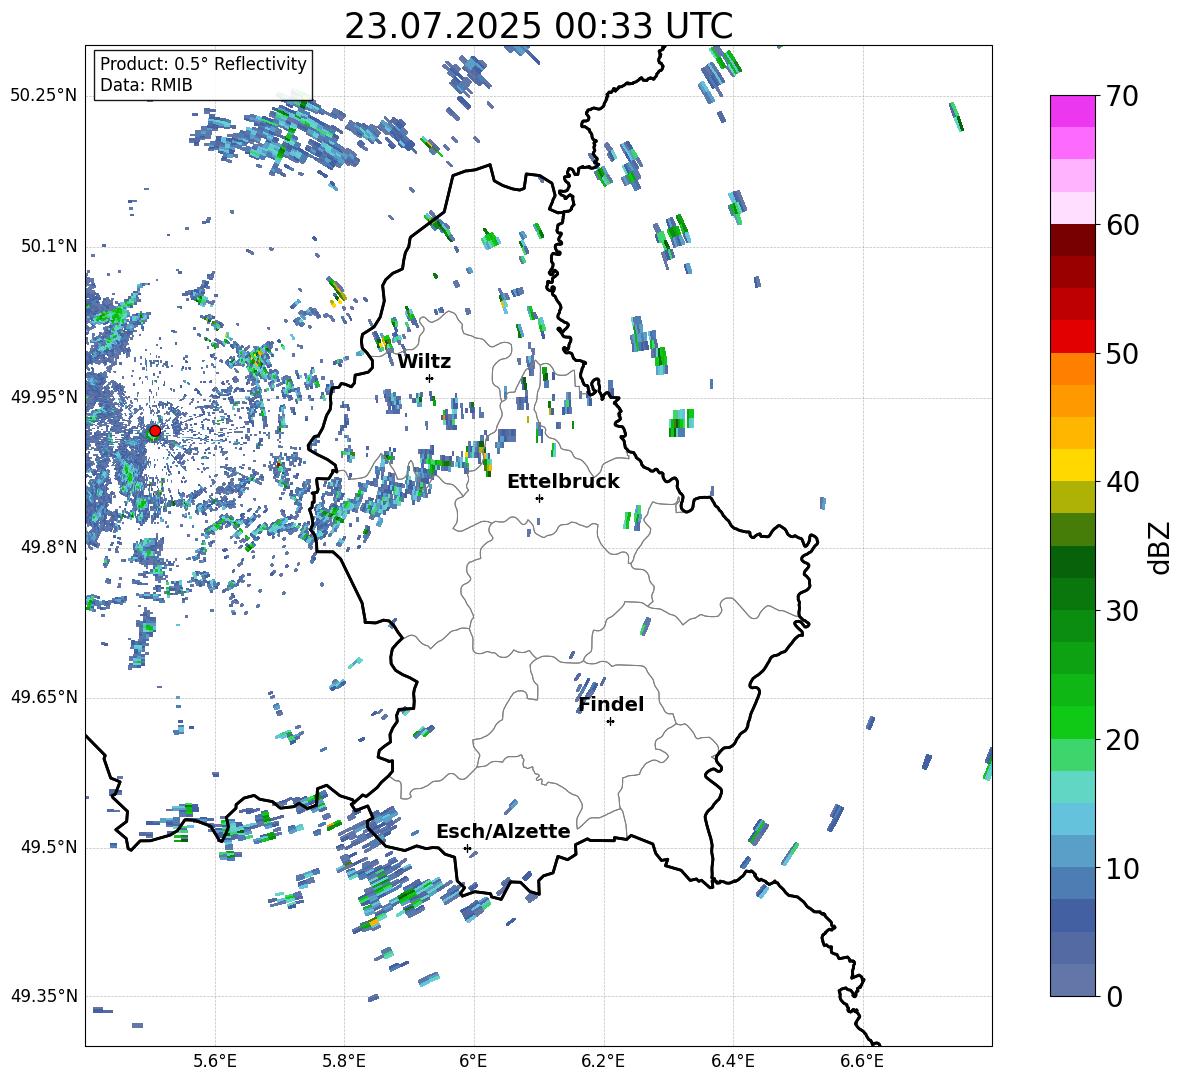Click the plus marker below Findel
Image resolution: width=1184 pixels, height=1081 pixels.
click(x=610, y=722)
